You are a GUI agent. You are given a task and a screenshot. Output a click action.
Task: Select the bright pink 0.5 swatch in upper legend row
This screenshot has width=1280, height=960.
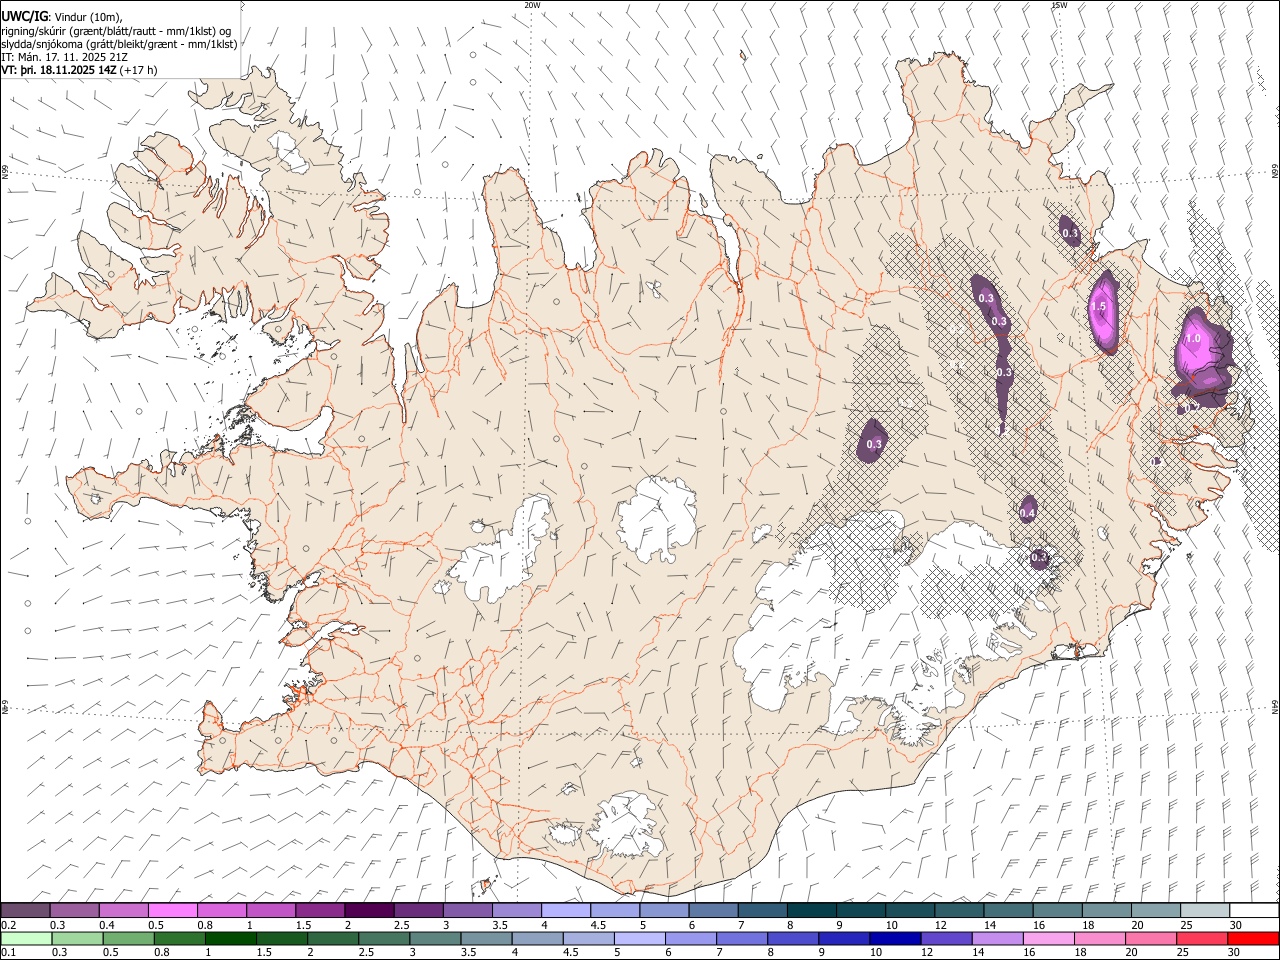(173, 910)
